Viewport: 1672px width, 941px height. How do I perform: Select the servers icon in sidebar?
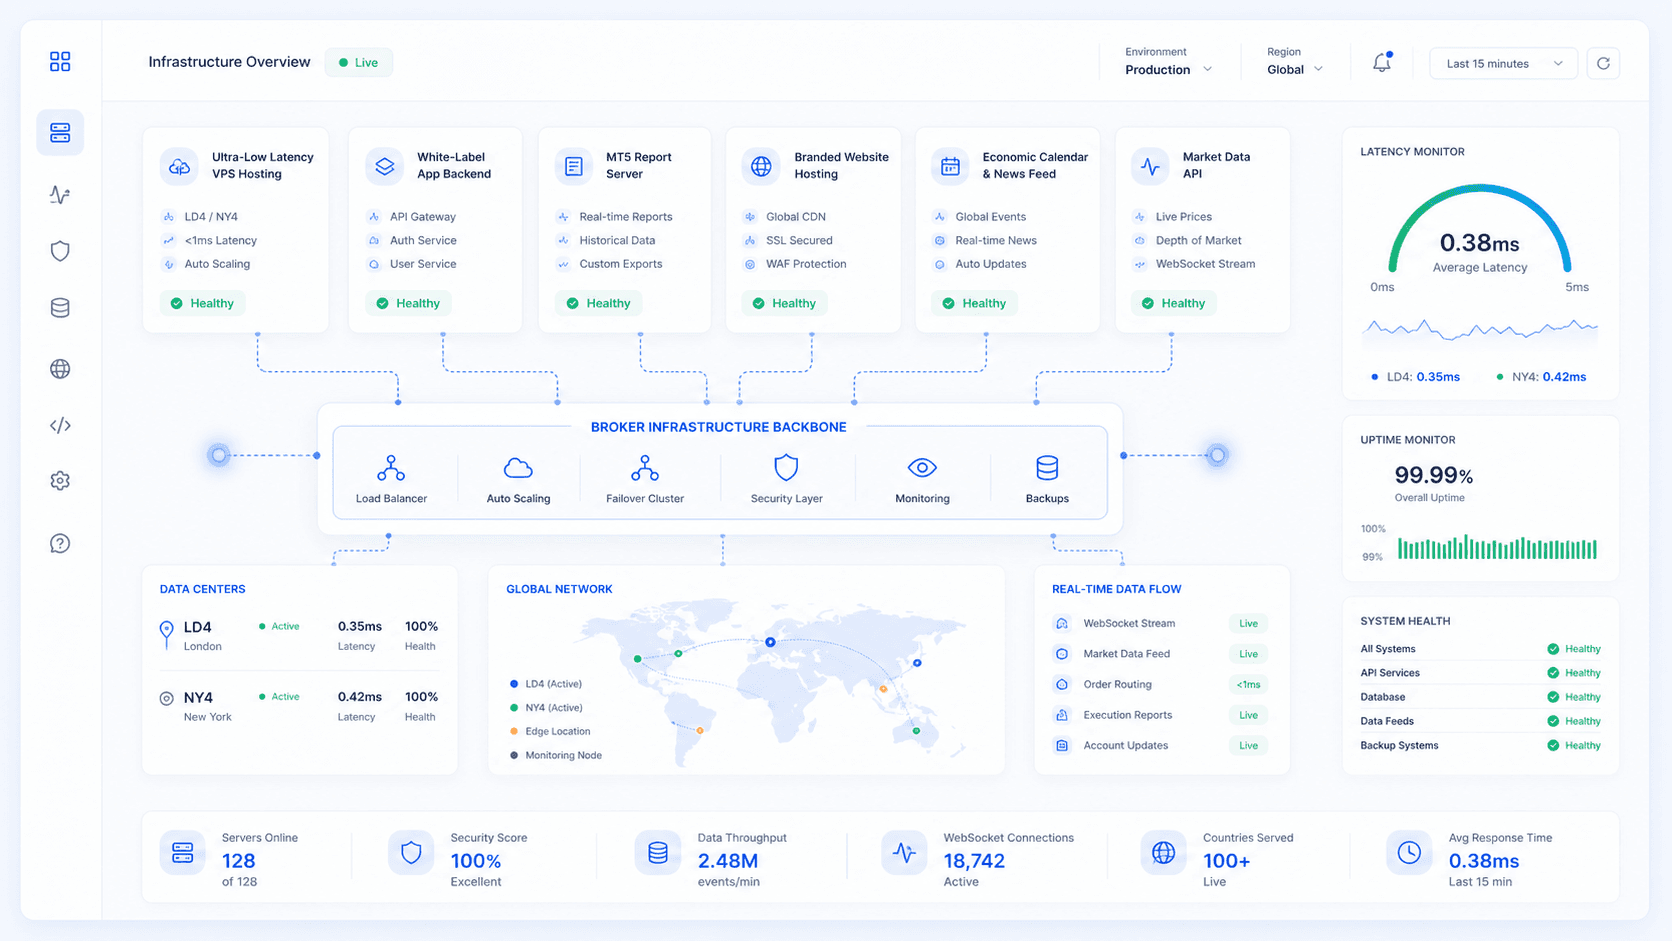pos(60,132)
